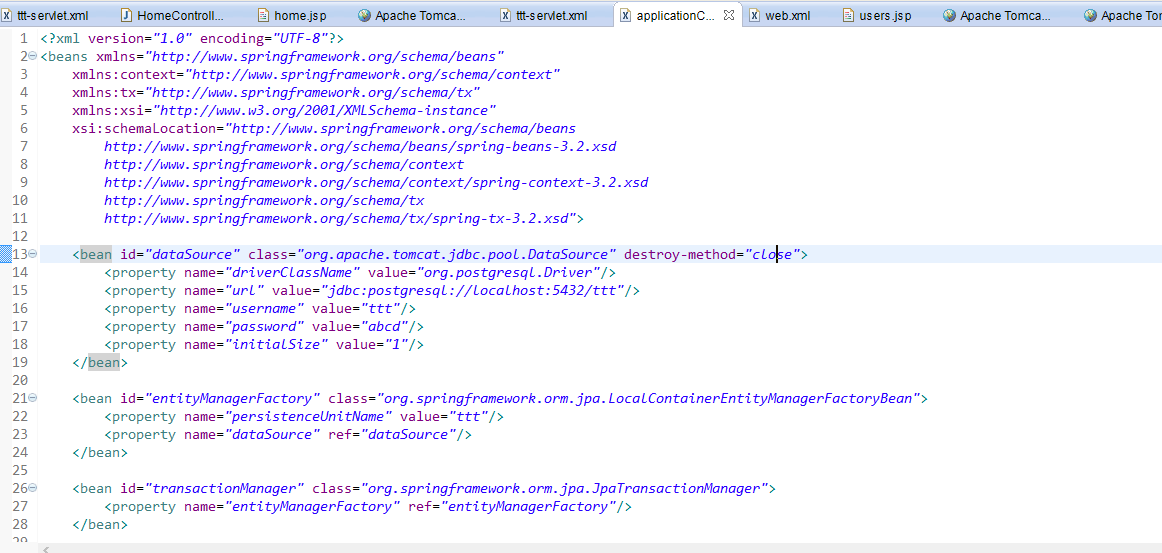Click the Java file icon on HomeController tab
Screen dimensions: 1162x553
click(126, 16)
